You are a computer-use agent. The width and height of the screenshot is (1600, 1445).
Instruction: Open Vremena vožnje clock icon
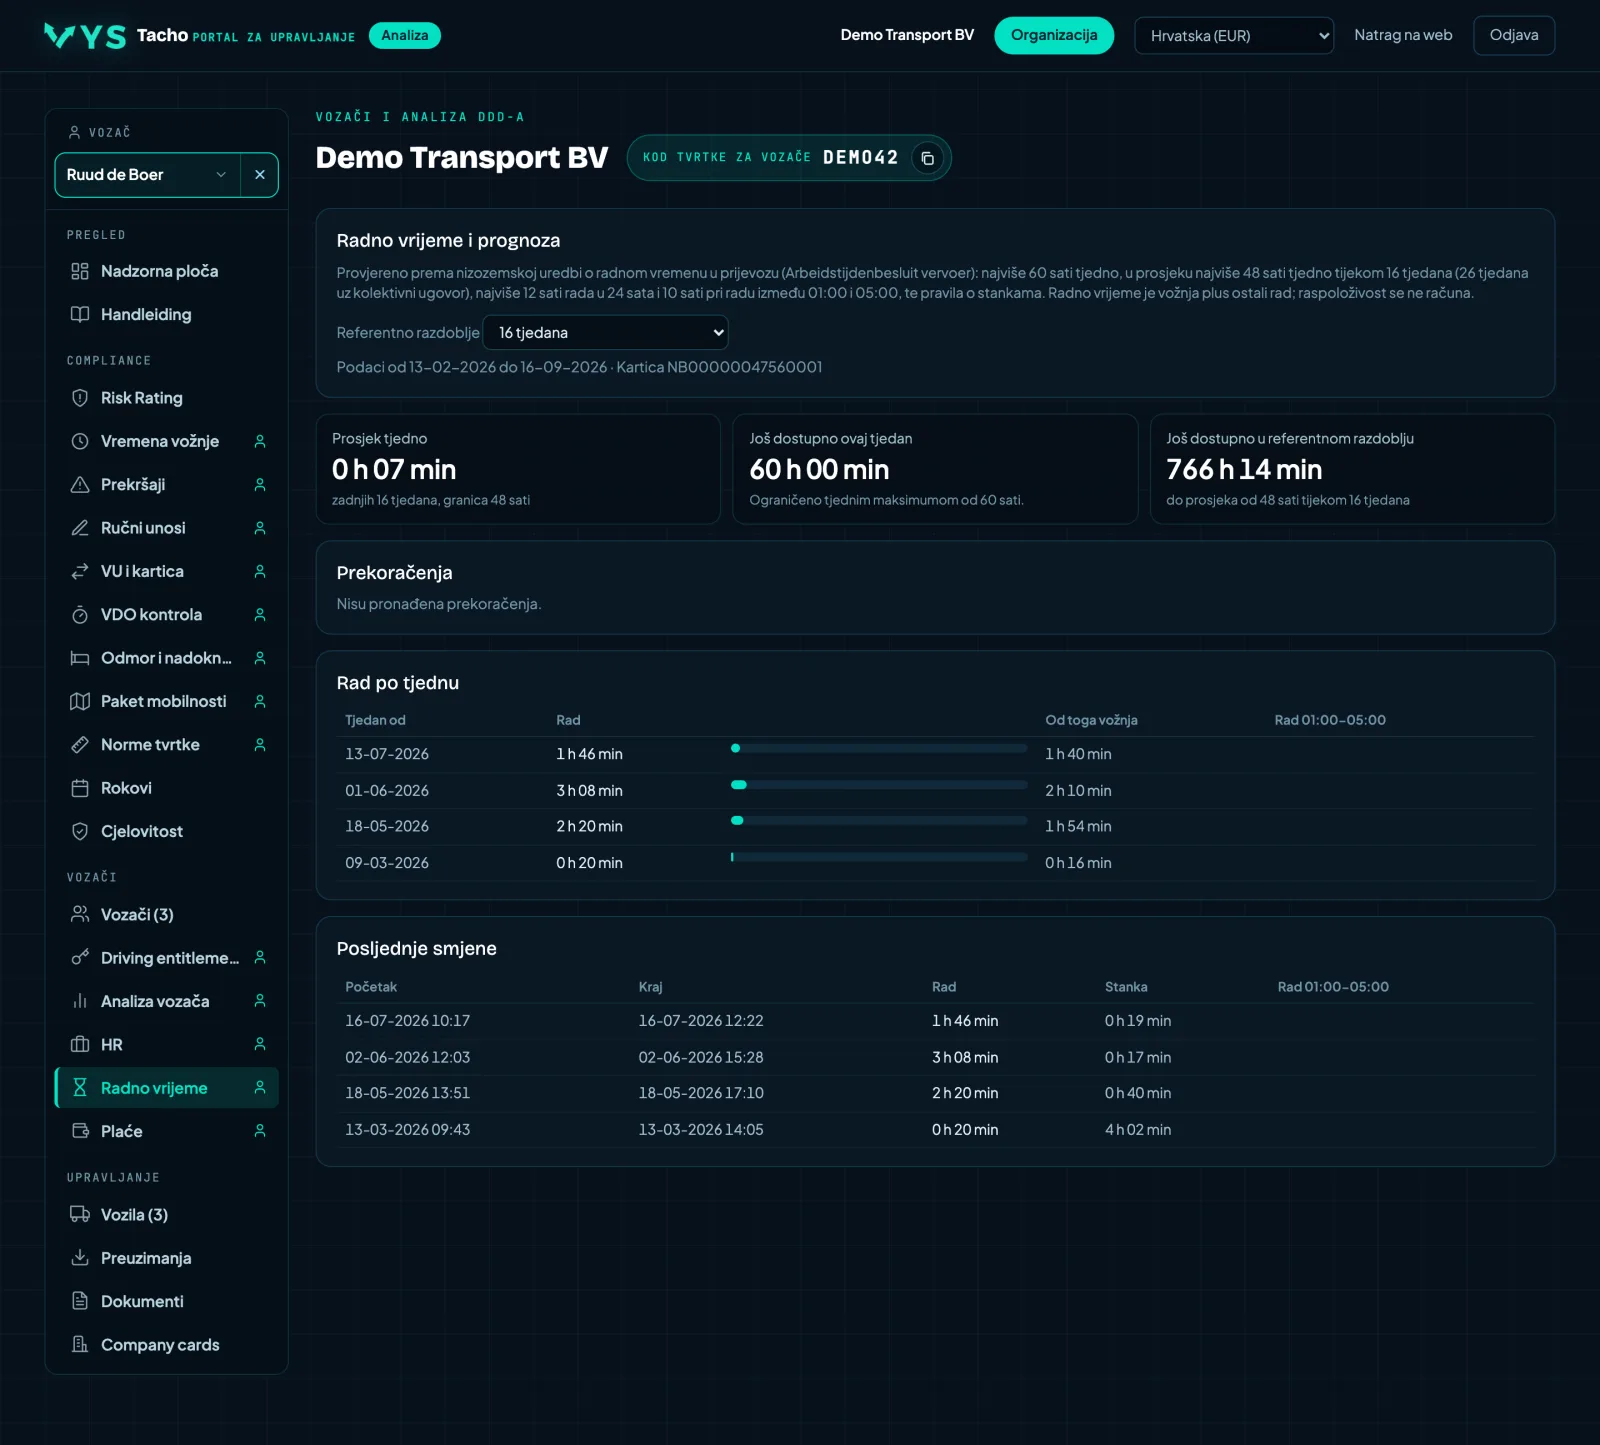tap(80, 441)
